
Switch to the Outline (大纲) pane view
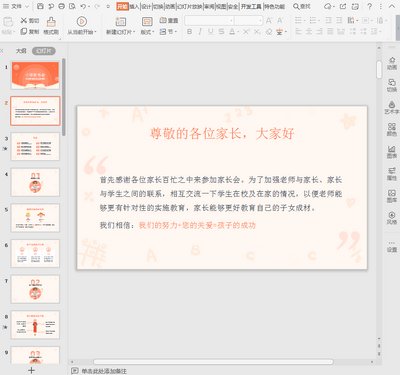[21, 51]
